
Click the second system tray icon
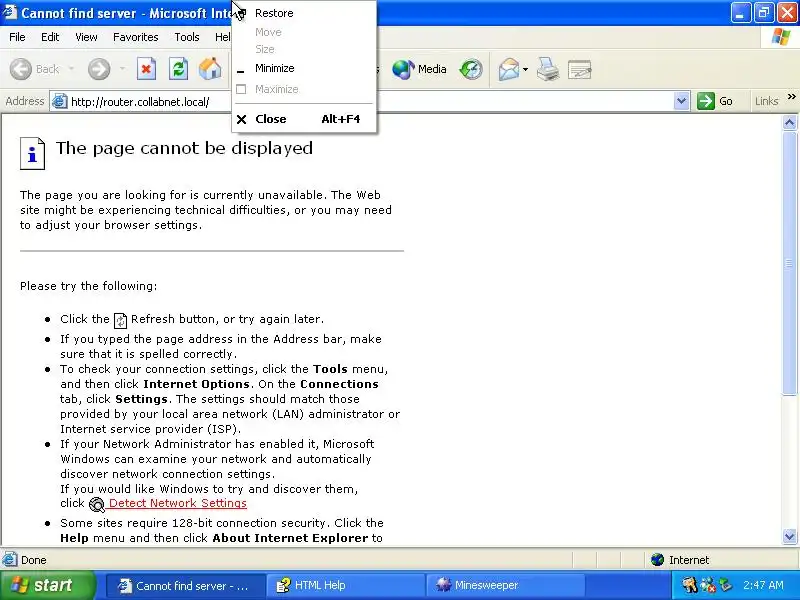708,585
